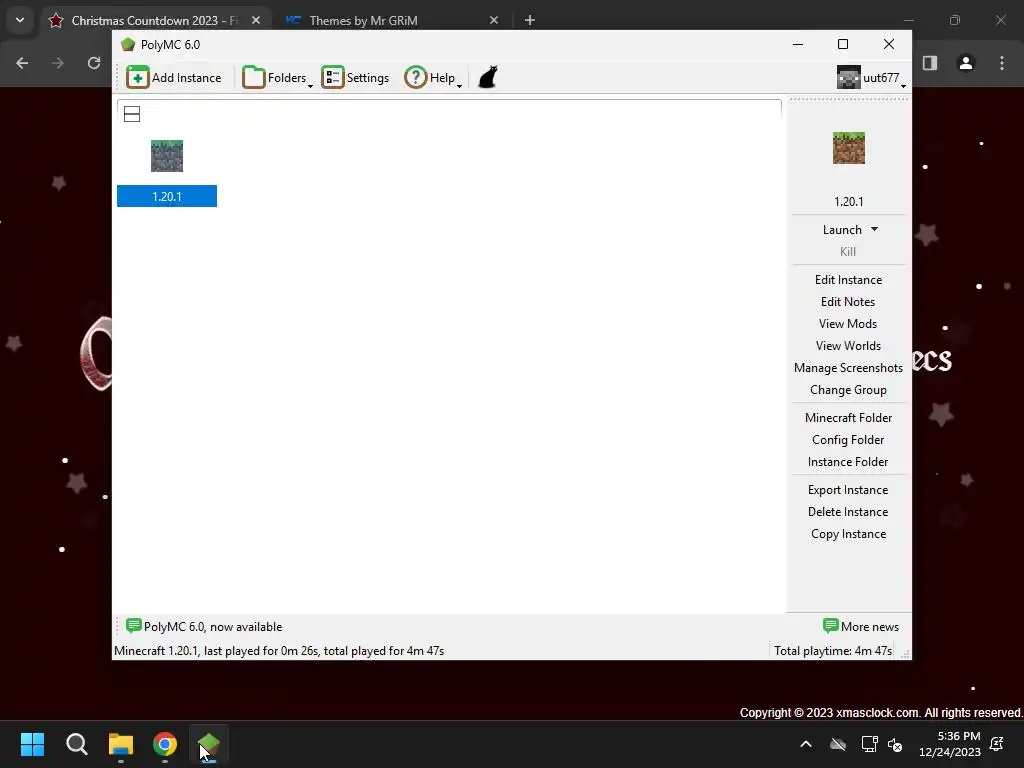1024x768 pixels.
Task: Maximize the PolyMC window
Action: (843, 44)
